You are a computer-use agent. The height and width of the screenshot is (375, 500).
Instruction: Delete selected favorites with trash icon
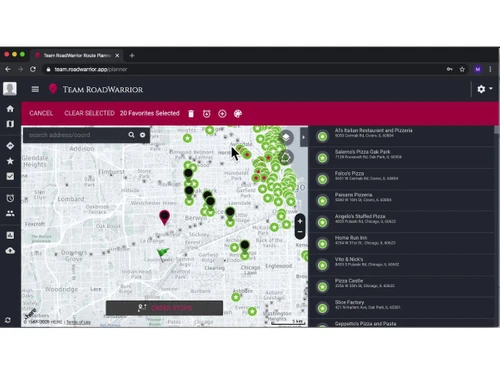click(191, 114)
